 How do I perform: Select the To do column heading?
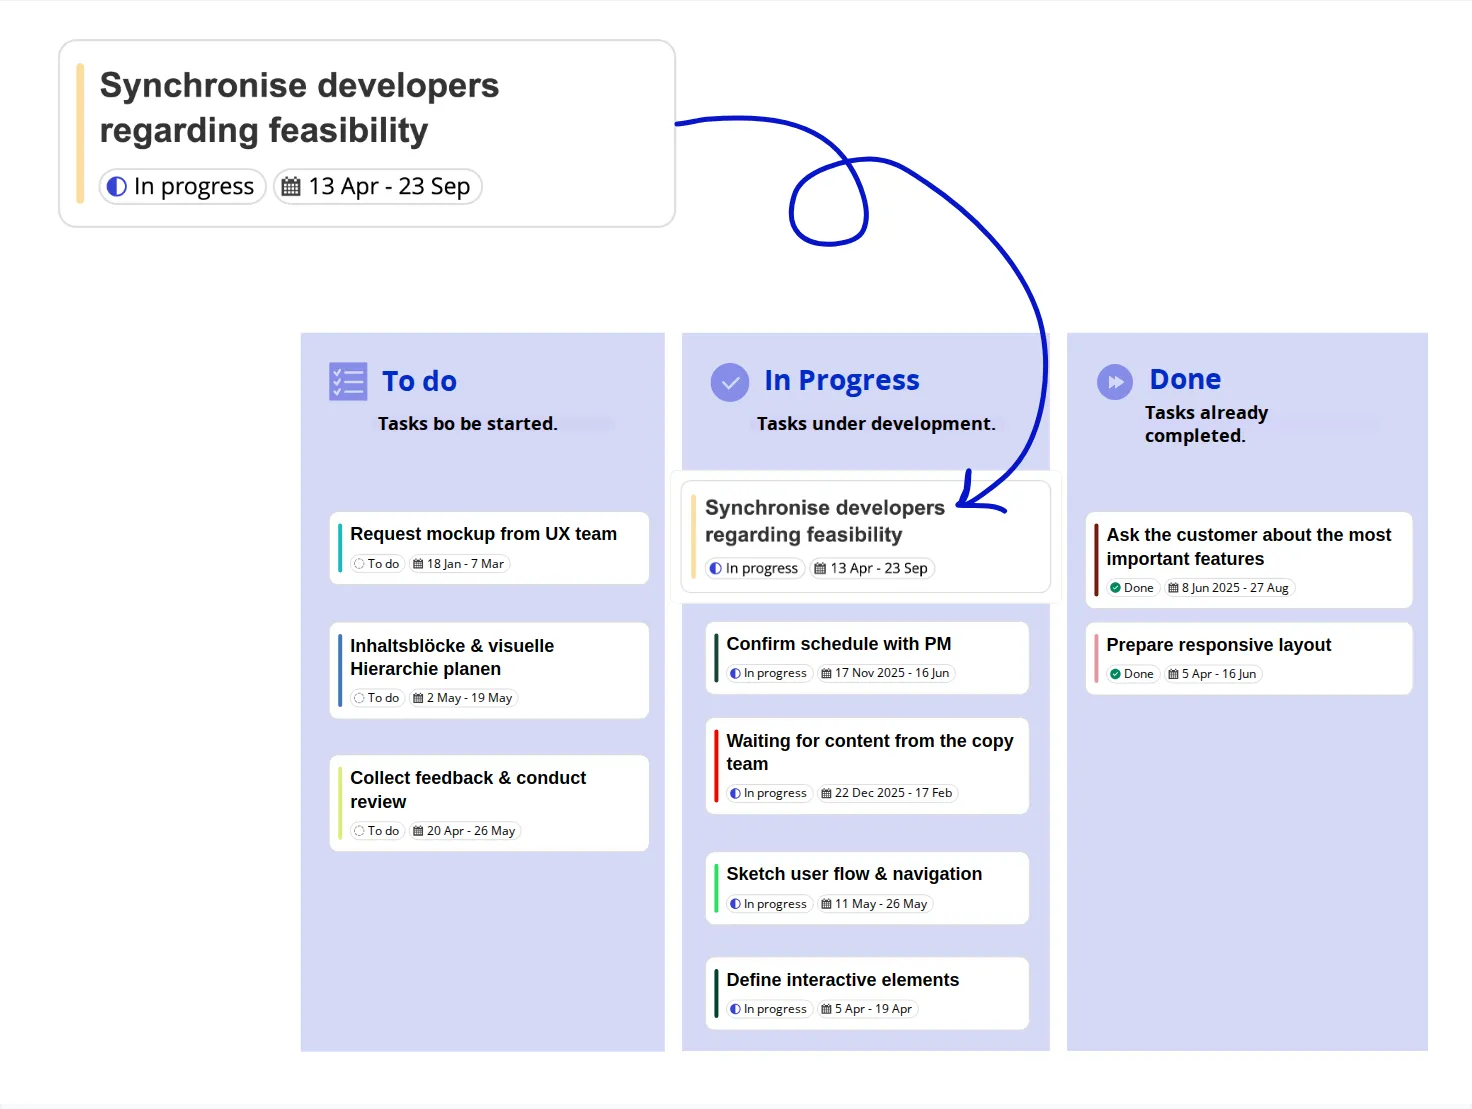419,381
